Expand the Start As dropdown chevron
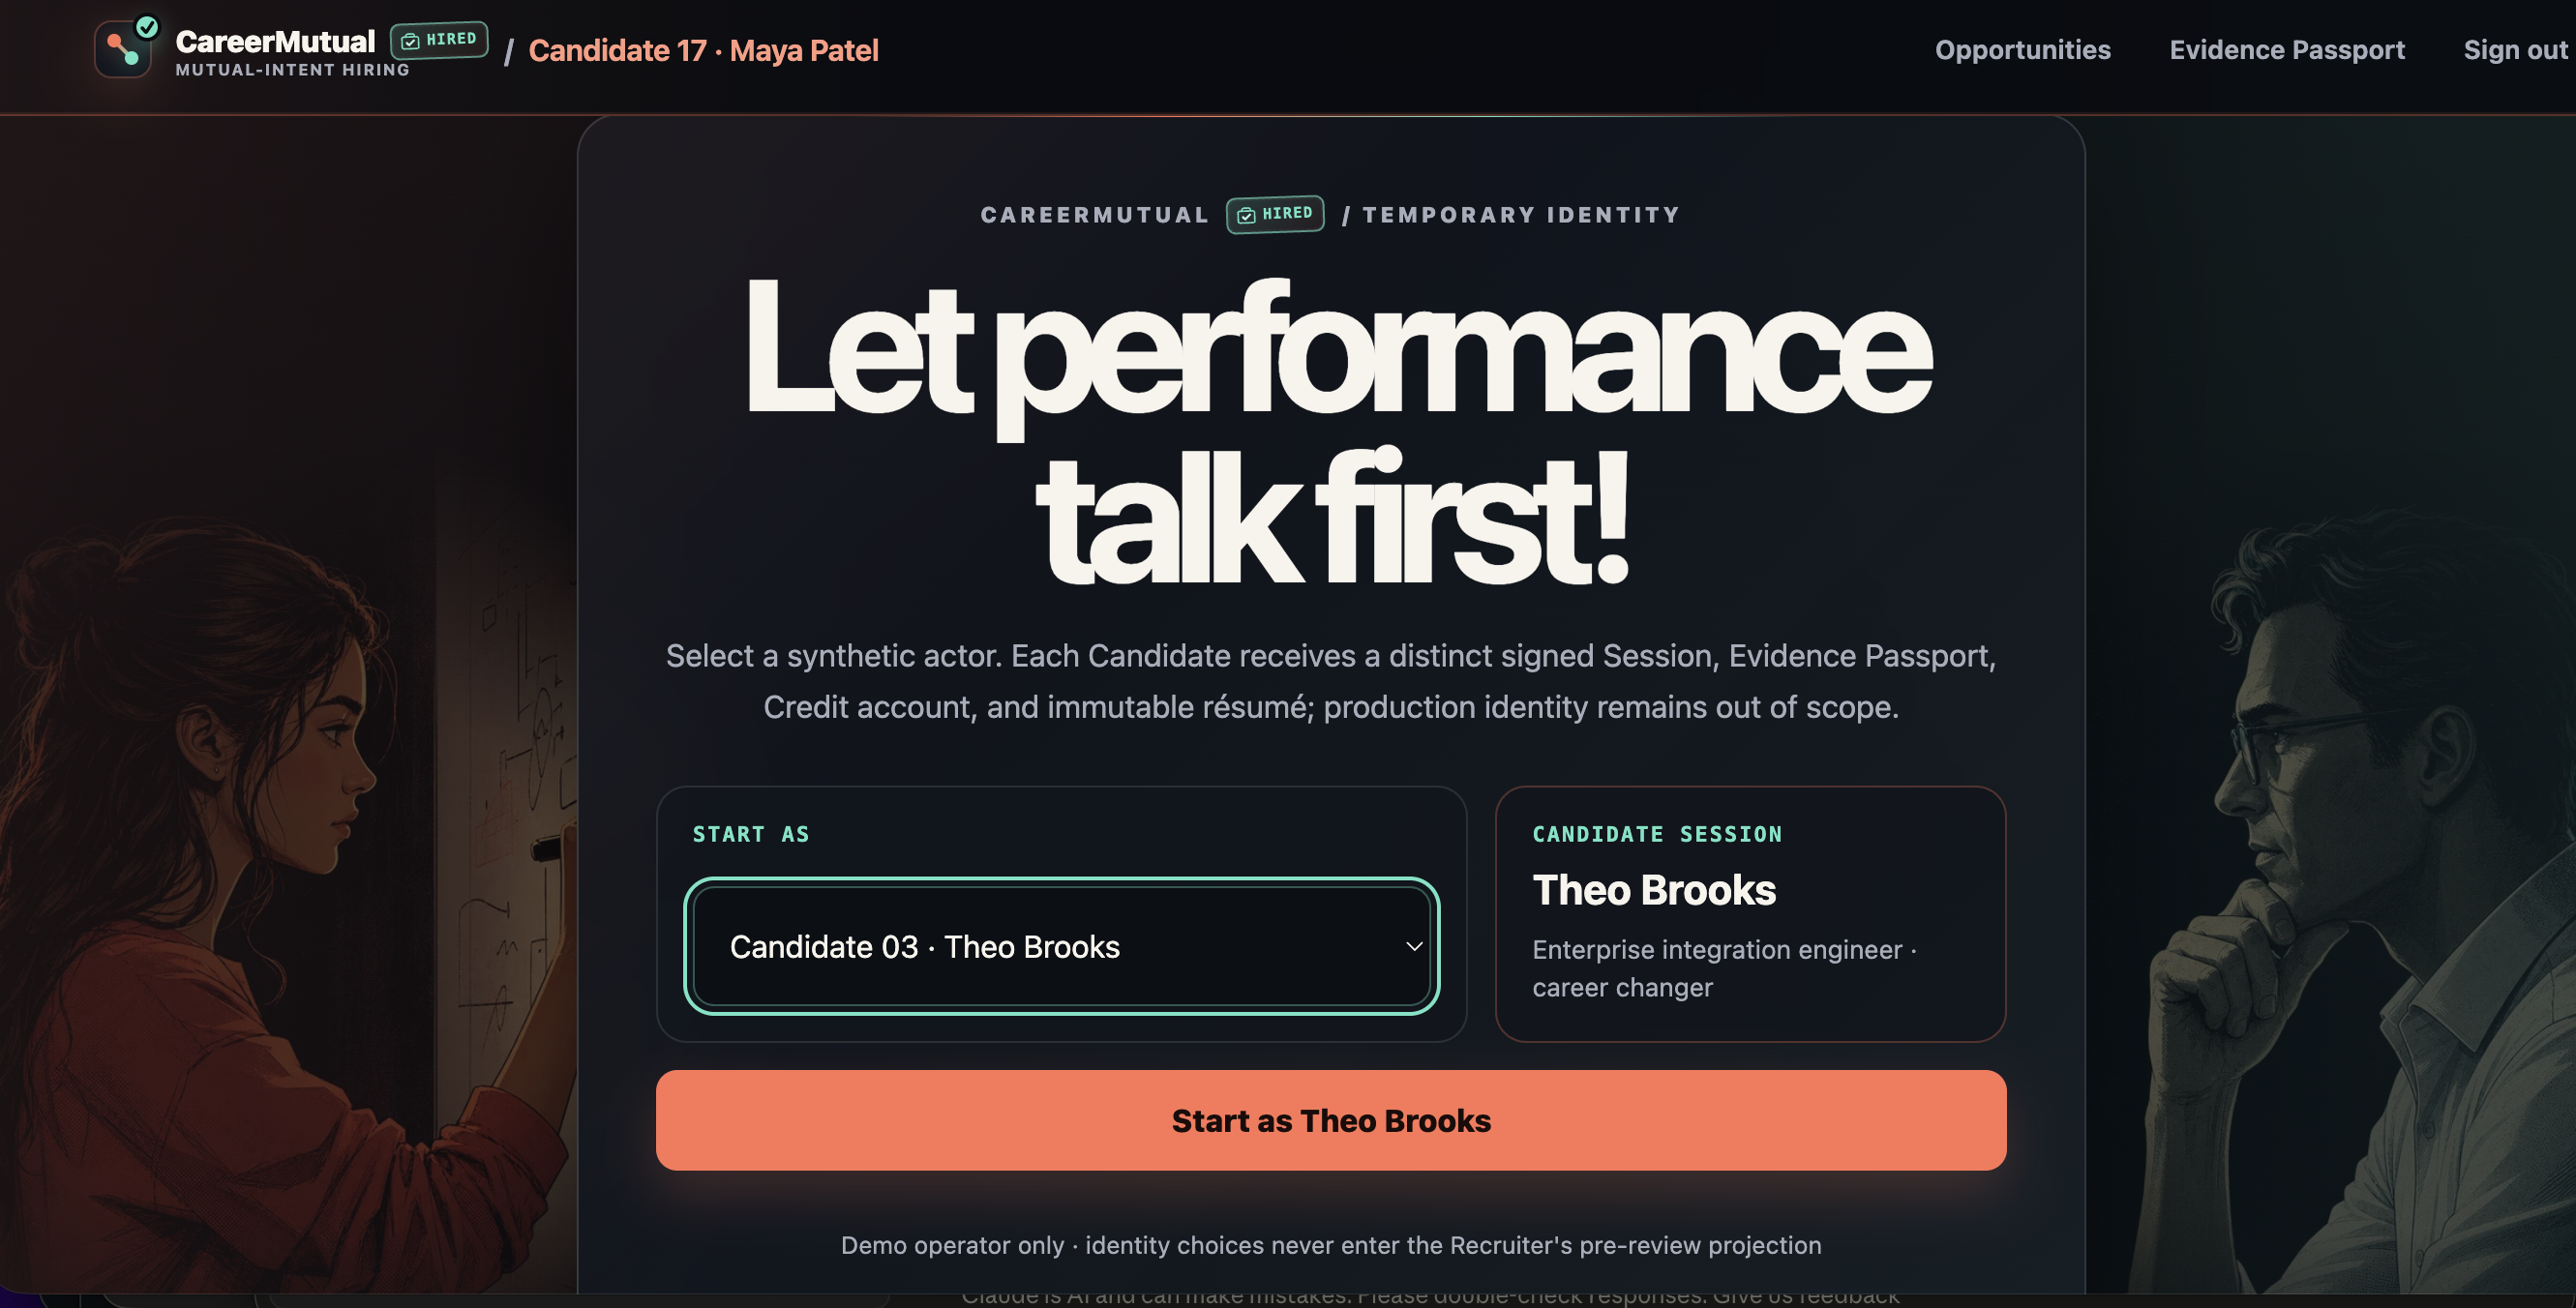 point(1414,946)
